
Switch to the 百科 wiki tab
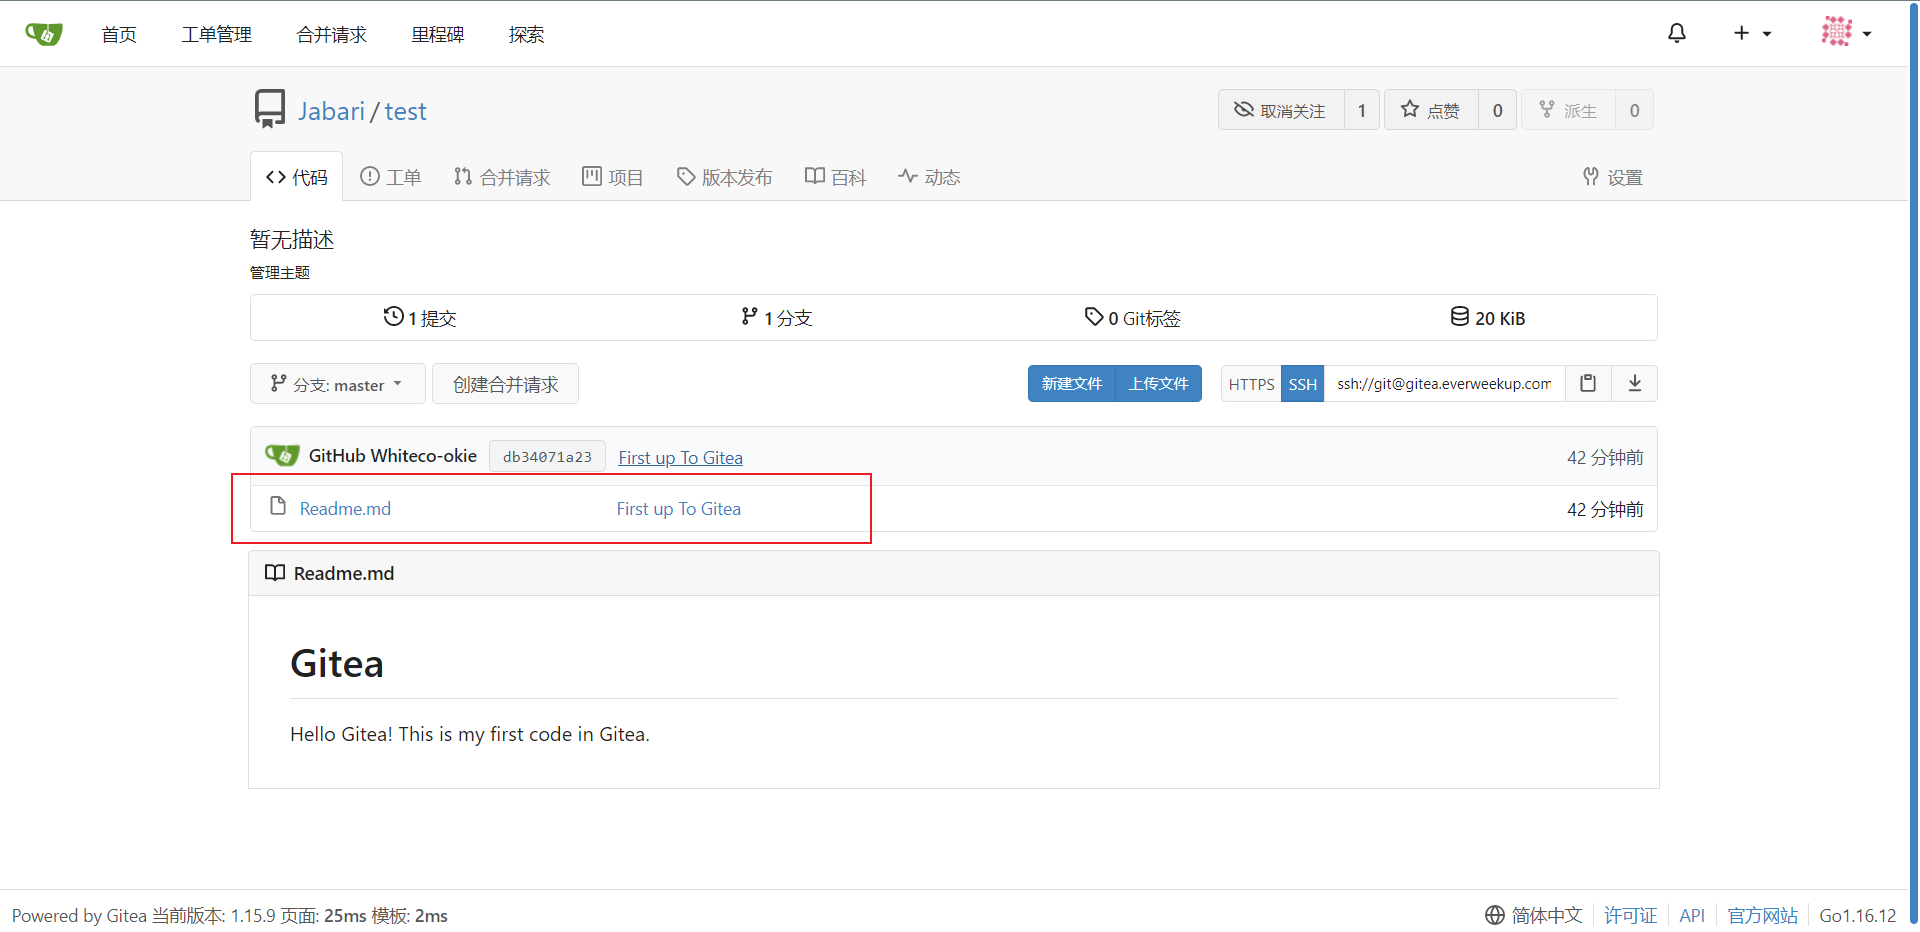pos(835,177)
